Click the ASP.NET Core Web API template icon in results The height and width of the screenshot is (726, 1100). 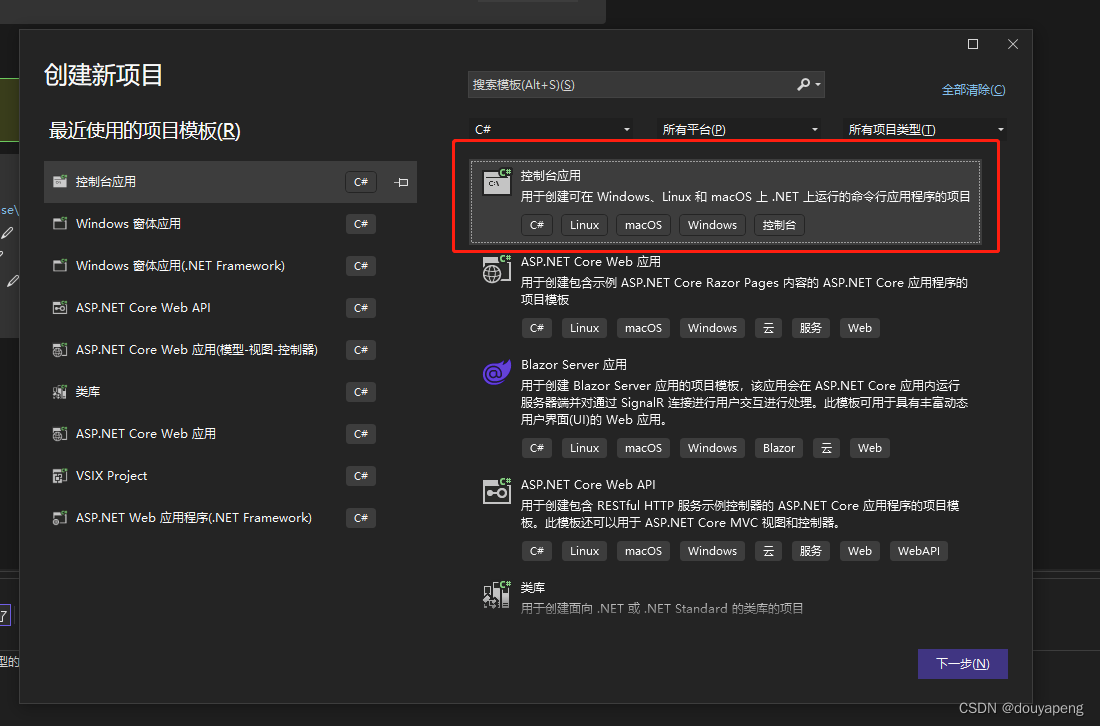(497, 491)
